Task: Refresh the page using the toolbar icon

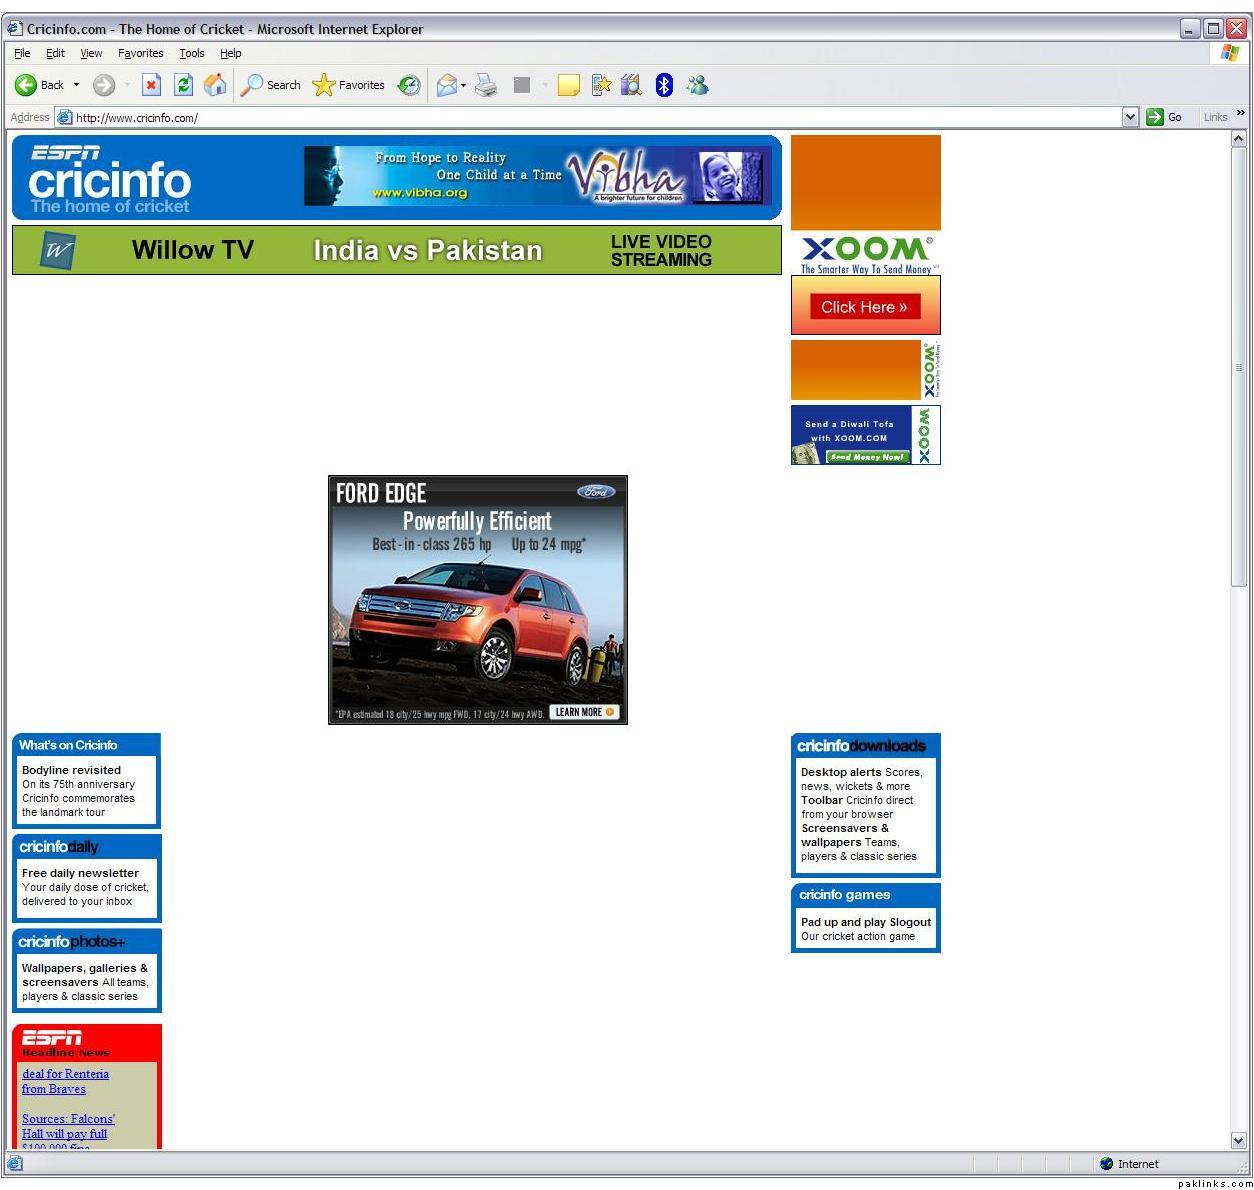Action: tap(183, 85)
